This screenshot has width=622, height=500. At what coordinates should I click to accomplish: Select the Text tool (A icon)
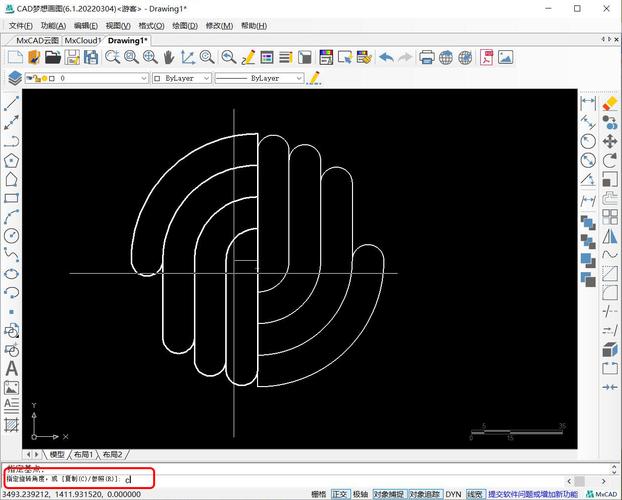tap(12, 369)
